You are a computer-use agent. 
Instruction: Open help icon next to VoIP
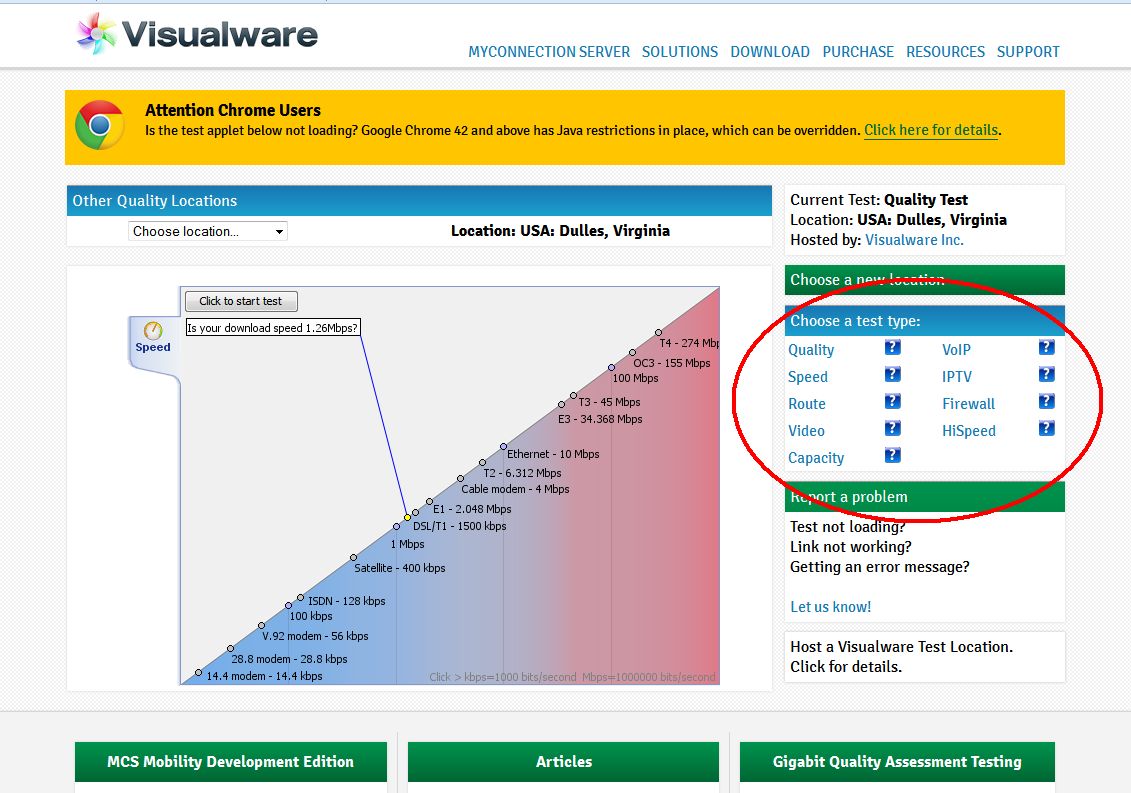(1047, 348)
